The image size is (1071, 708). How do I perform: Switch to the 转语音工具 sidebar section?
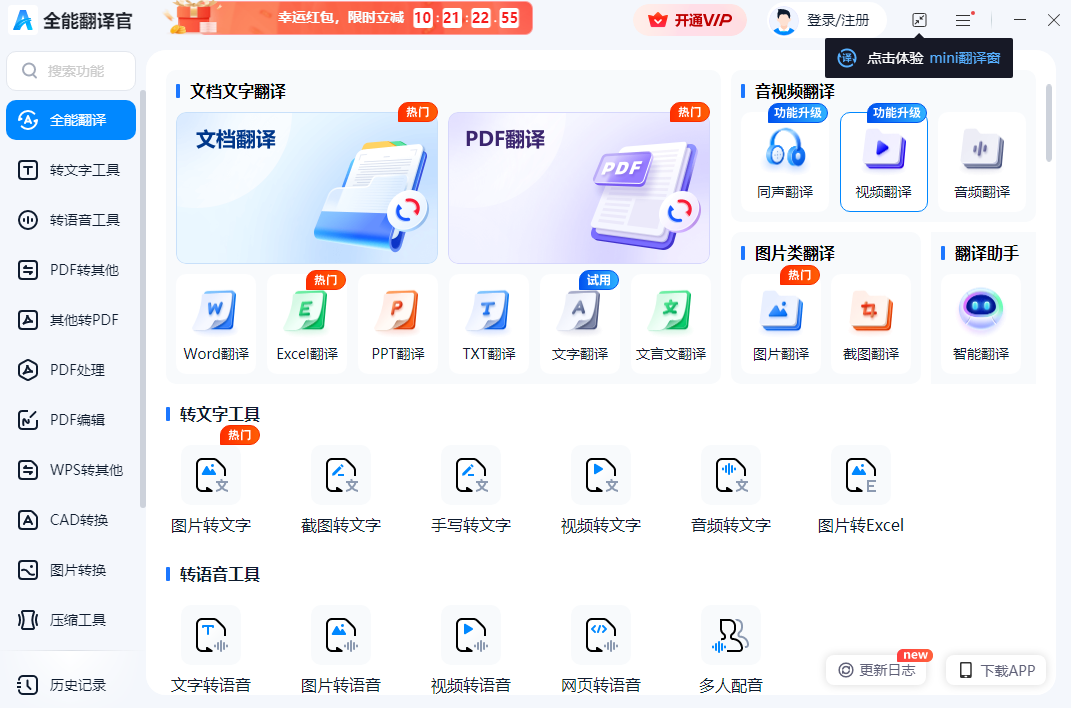click(x=70, y=219)
